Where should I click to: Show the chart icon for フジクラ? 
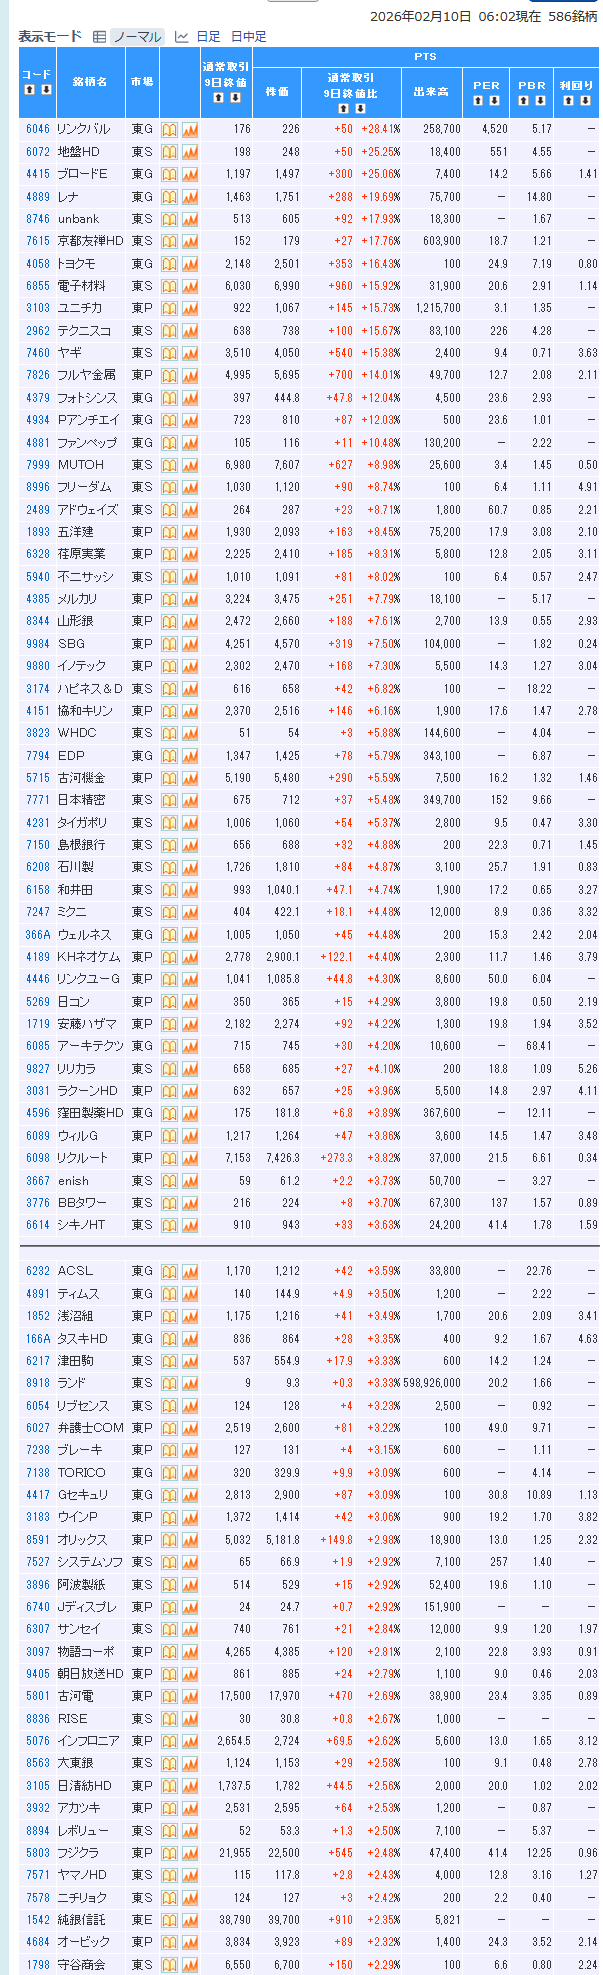189,1853
